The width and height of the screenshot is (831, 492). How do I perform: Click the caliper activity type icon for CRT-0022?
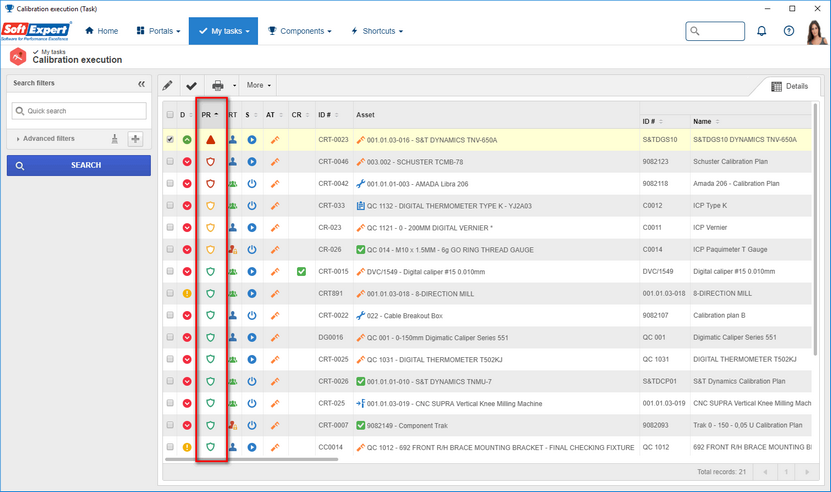point(275,315)
